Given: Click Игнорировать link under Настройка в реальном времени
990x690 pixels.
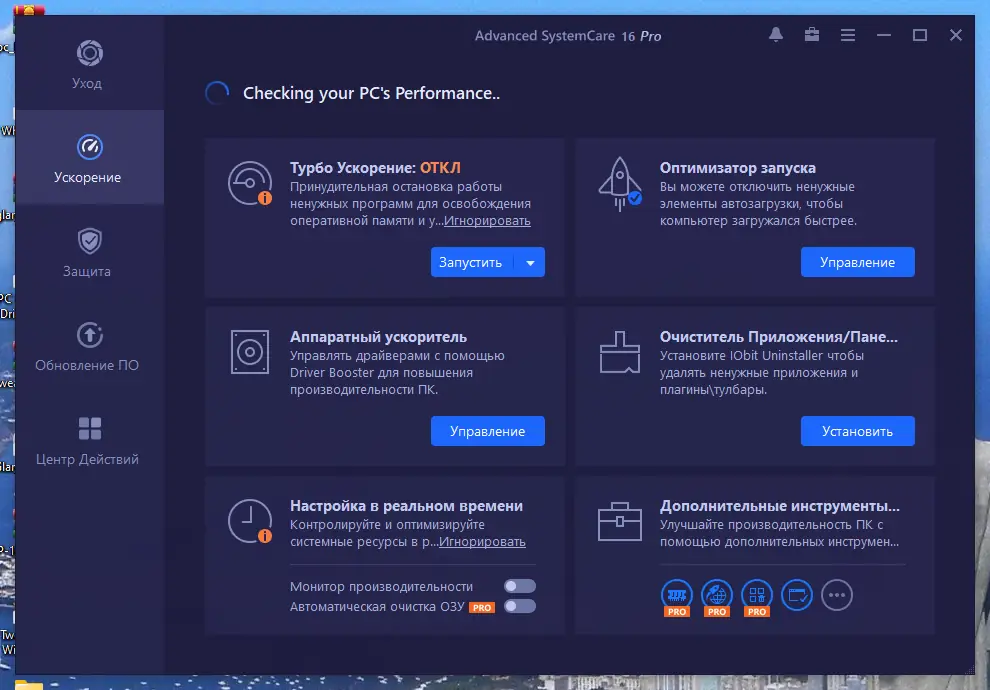Looking at the screenshot, I should click(x=482, y=542).
